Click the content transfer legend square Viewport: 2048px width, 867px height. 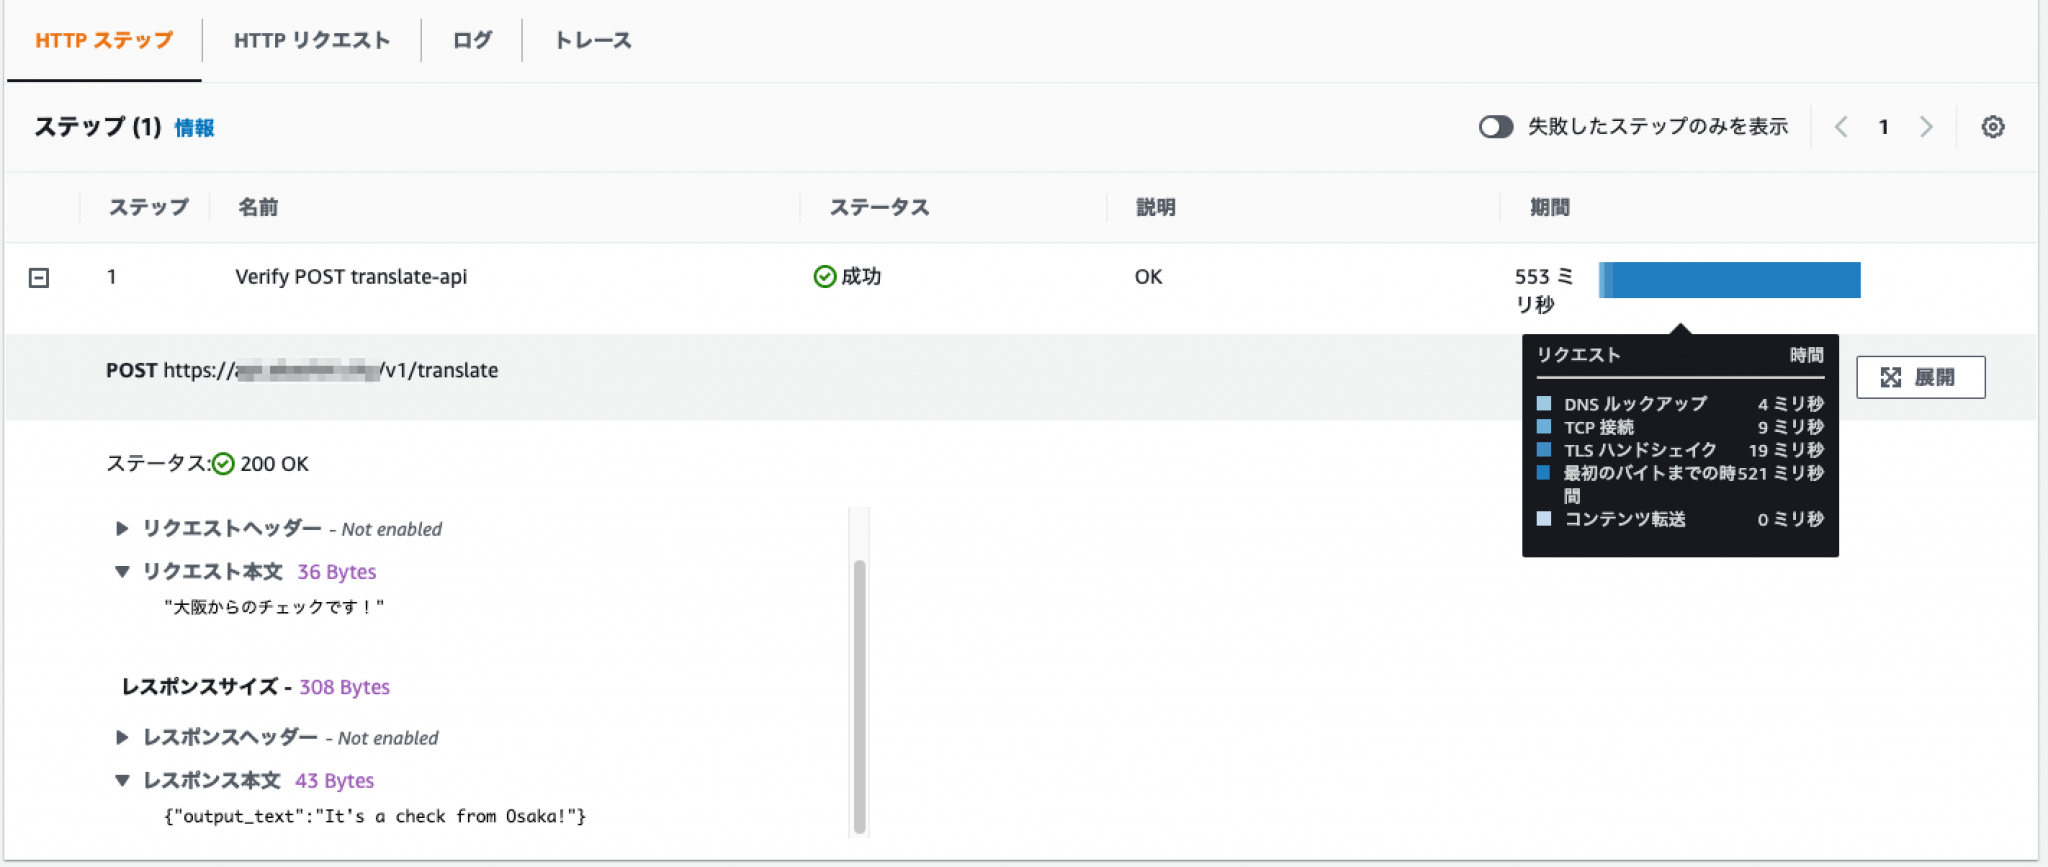[x=1544, y=519]
